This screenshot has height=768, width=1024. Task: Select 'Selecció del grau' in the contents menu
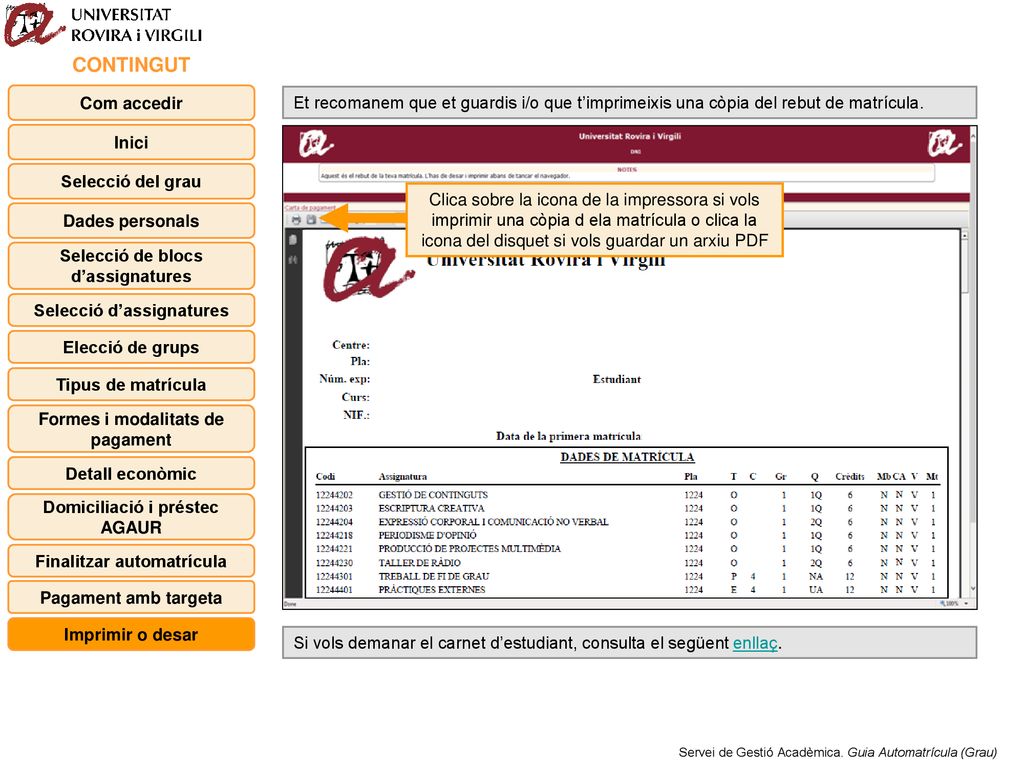(131, 182)
